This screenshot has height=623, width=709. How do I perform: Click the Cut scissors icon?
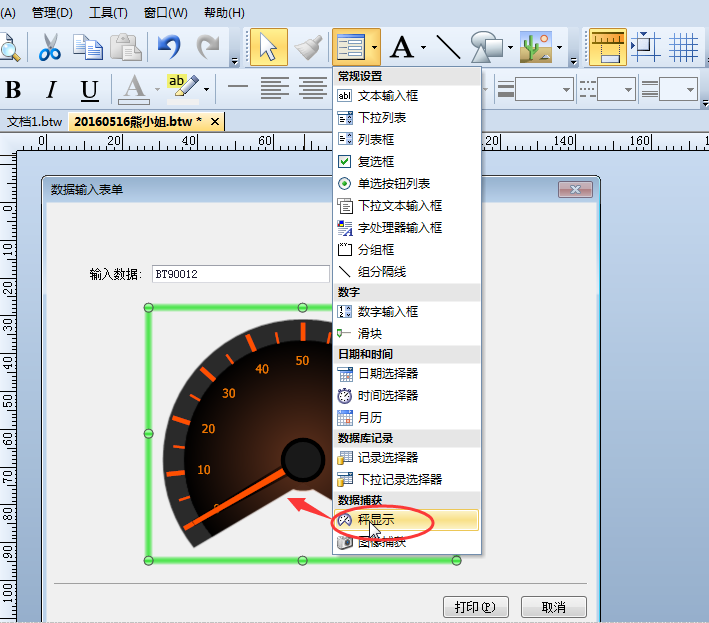49,47
